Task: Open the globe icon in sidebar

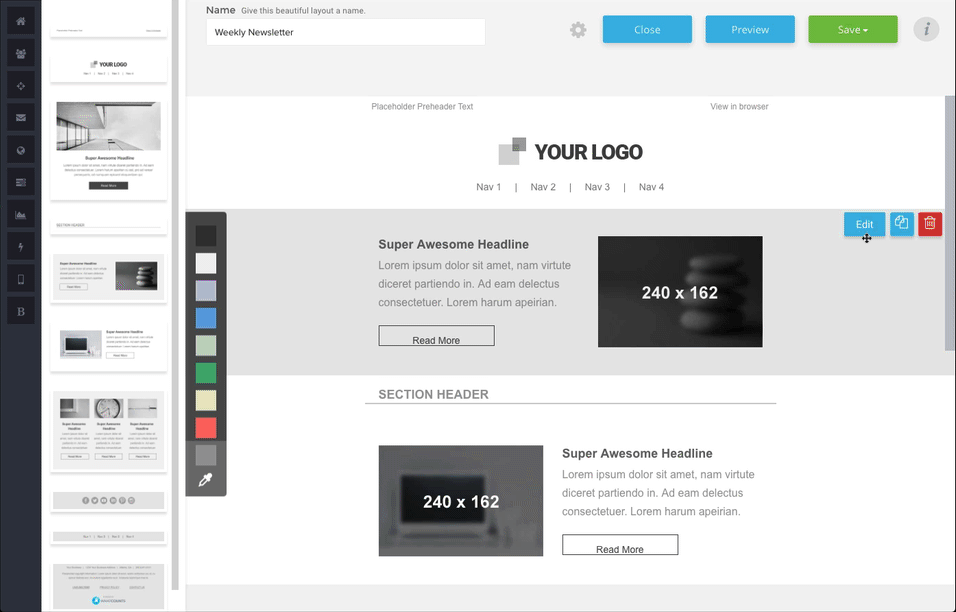Action: (x=20, y=150)
